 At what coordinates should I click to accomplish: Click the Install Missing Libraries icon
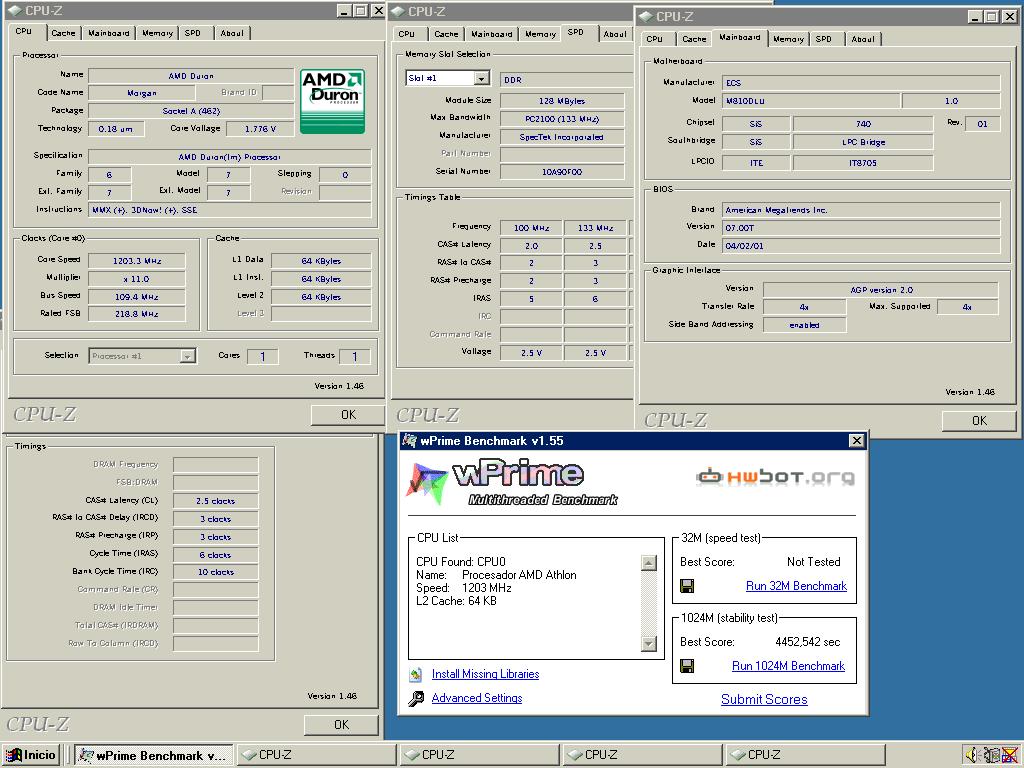(x=416, y=675)
